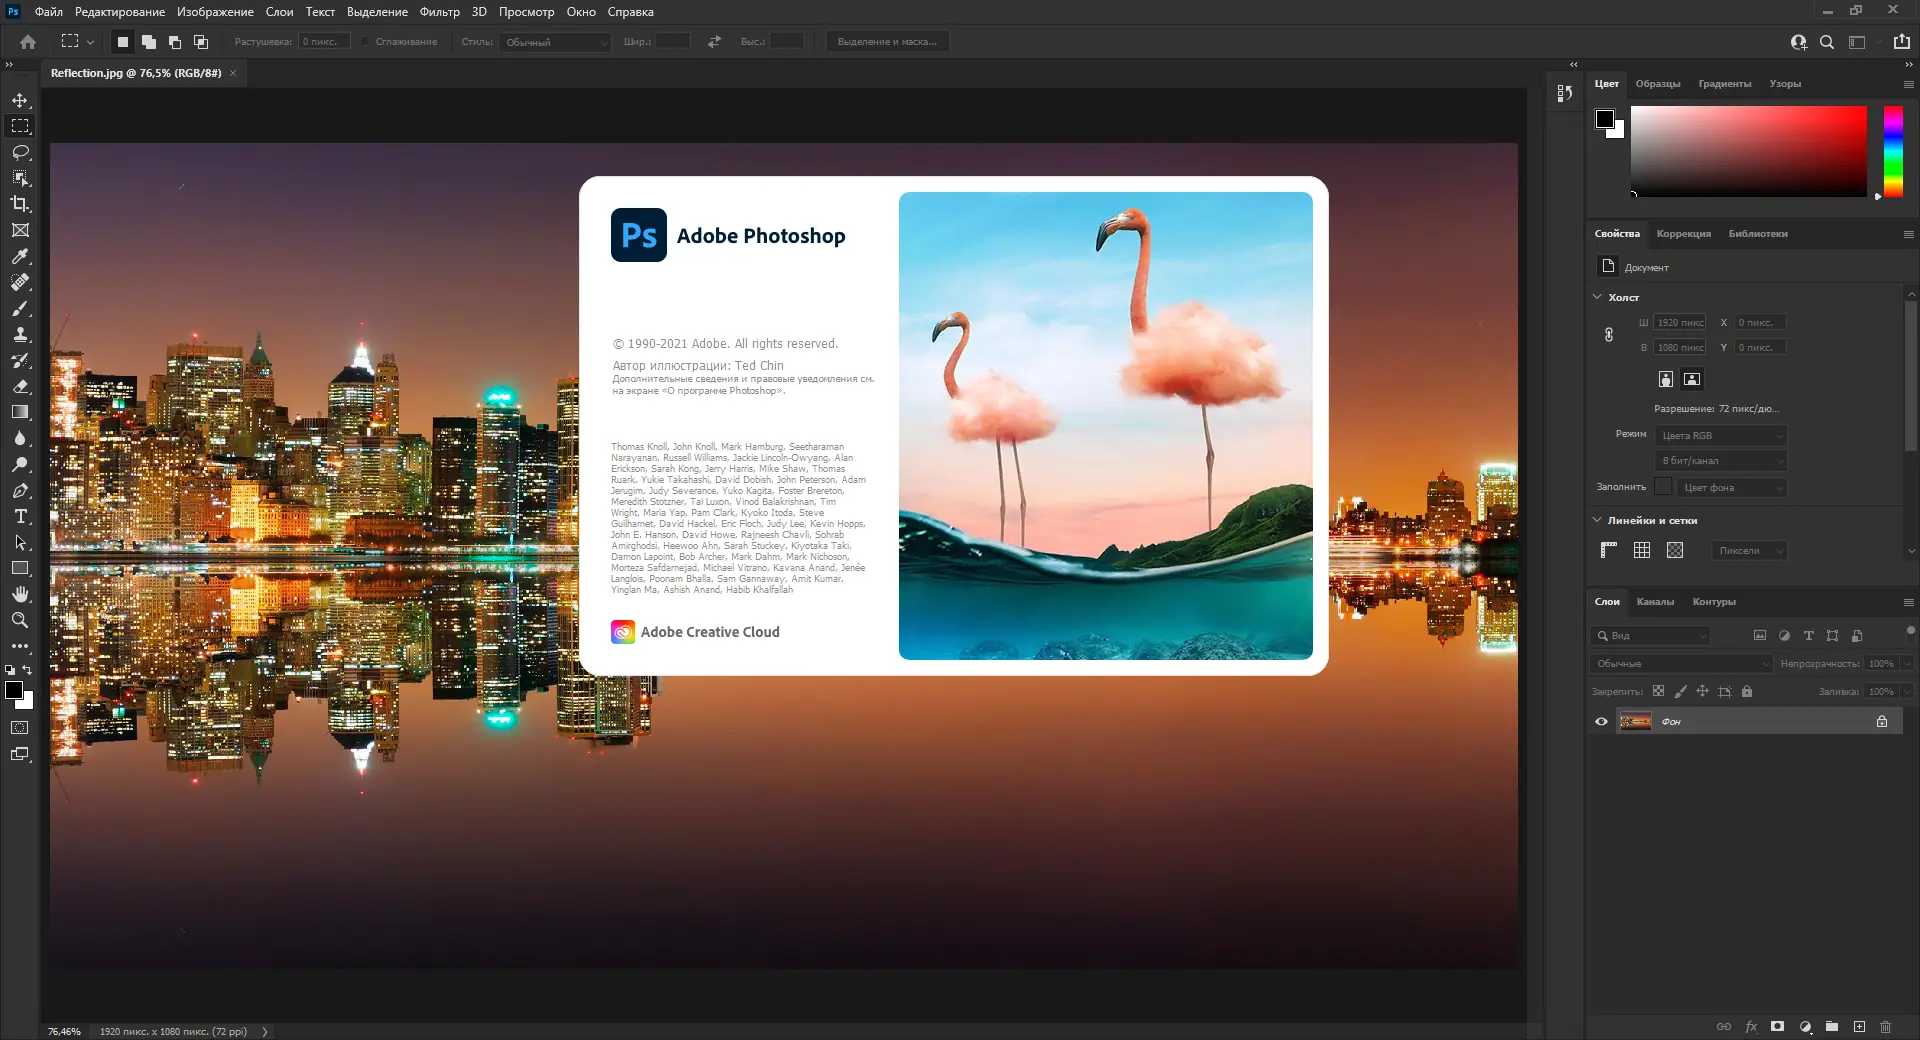Select the Hand tool
This screenshot has height=1040, width=1920.
tap(20, 594)
